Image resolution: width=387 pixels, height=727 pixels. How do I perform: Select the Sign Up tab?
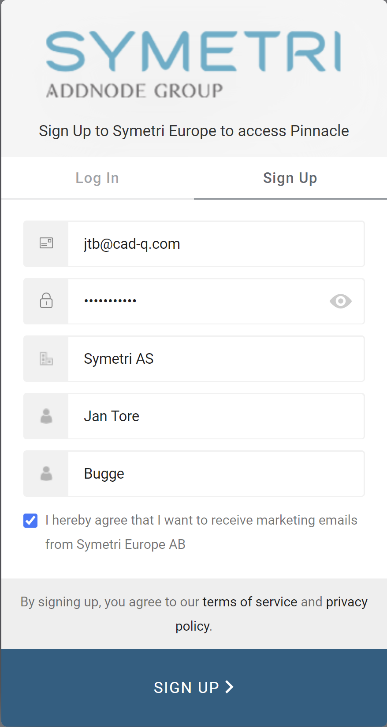pyautogui.click(x=290, y=178)
